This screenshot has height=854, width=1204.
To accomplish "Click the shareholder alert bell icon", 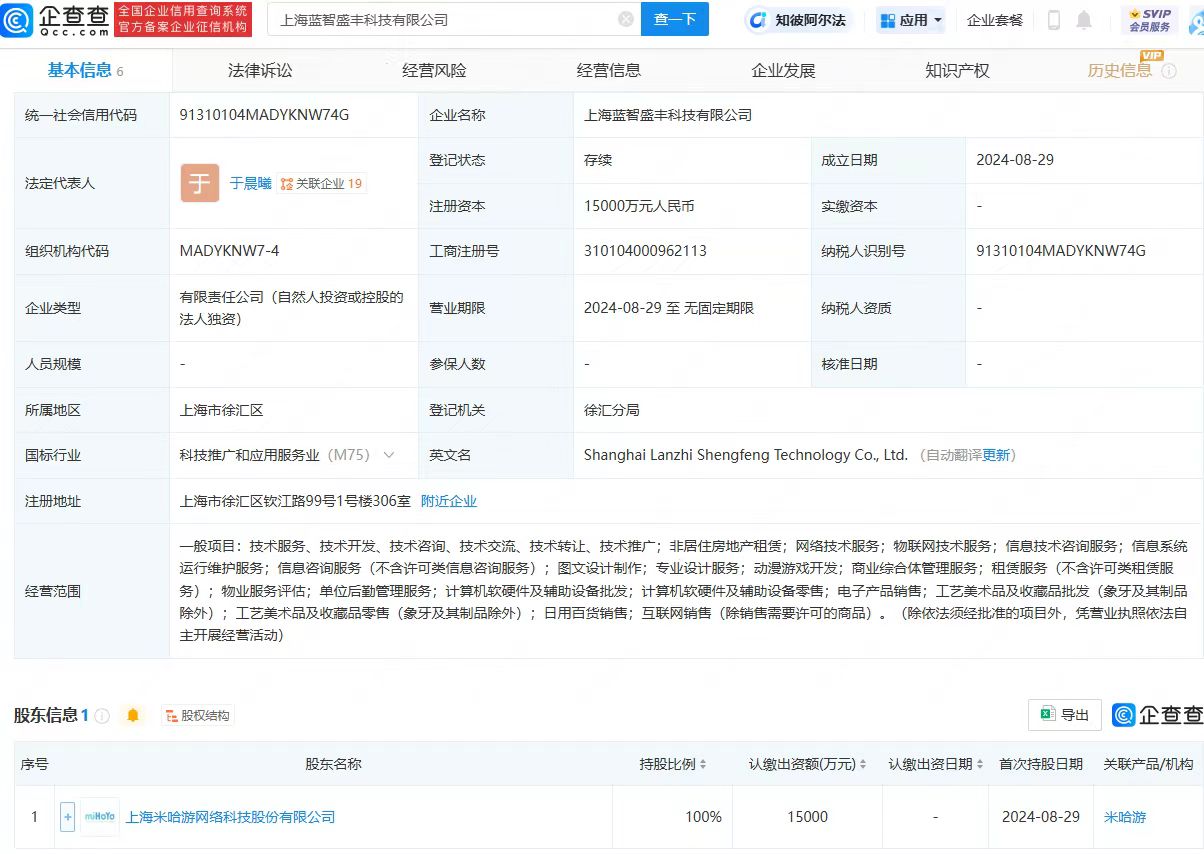I will pyautogui.click(x=133, y=715).
